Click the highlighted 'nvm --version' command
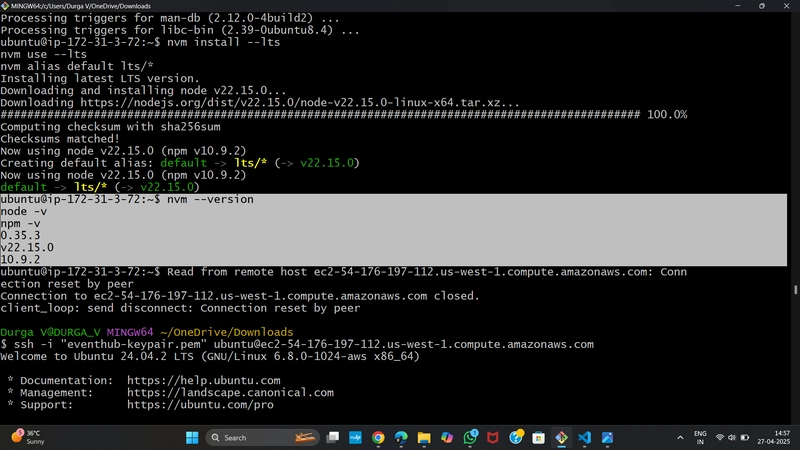 coord(210,199)
